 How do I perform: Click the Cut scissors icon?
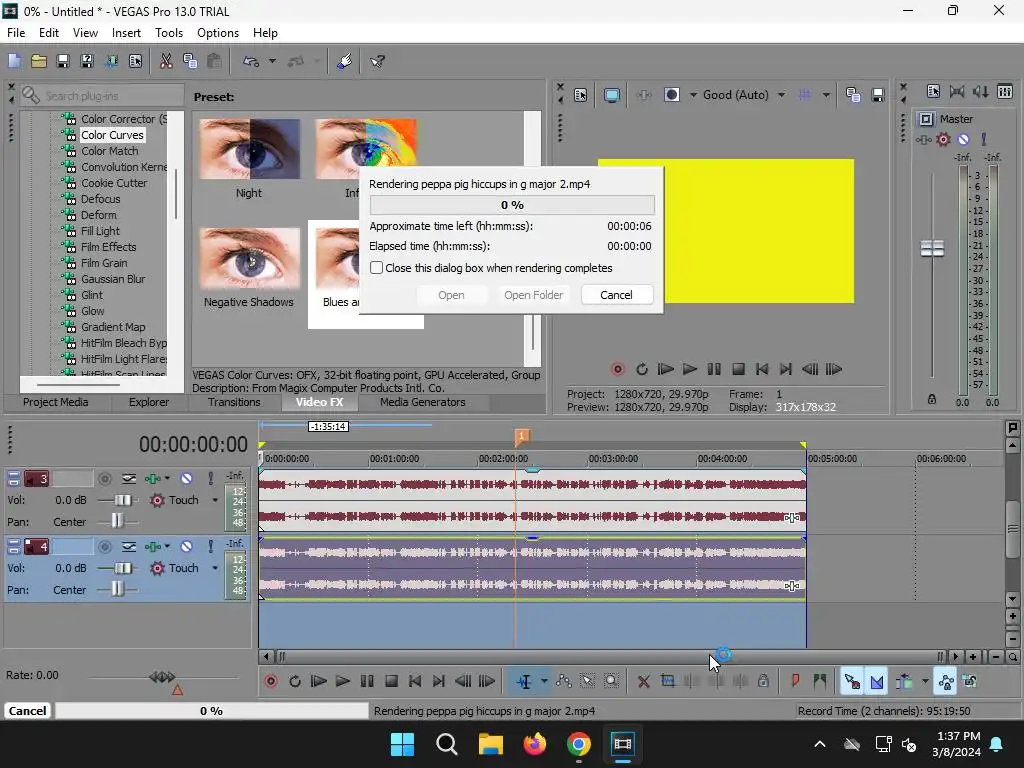(166, 61)
